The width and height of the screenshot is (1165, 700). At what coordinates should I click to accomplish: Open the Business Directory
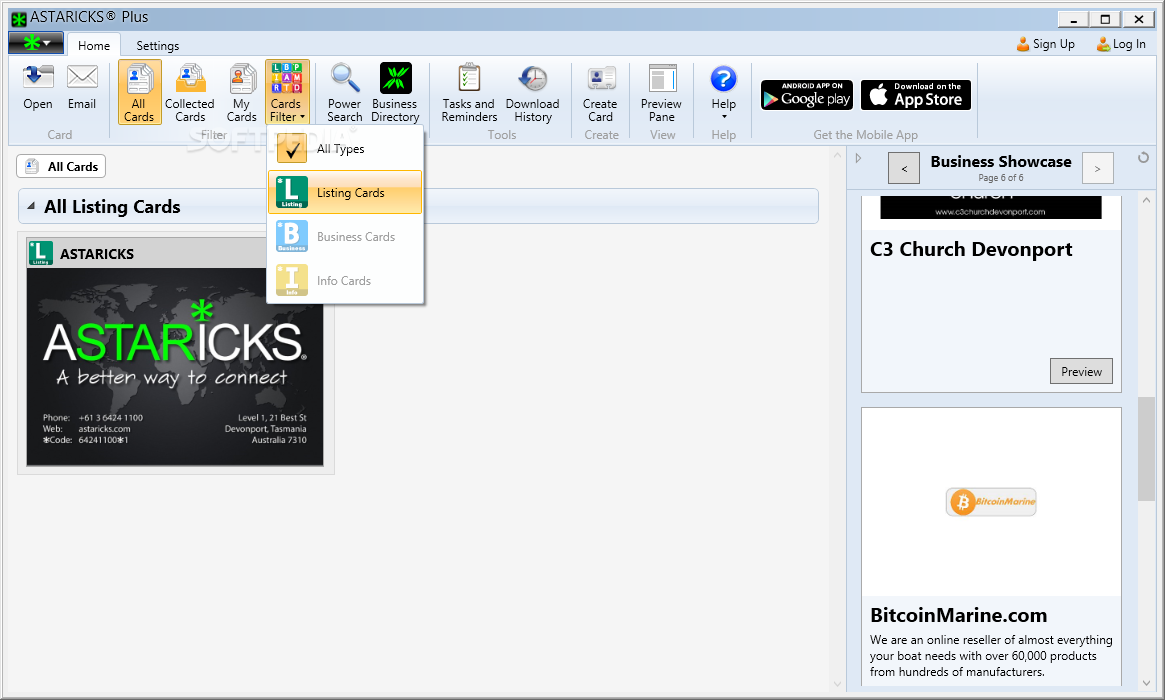395,92
